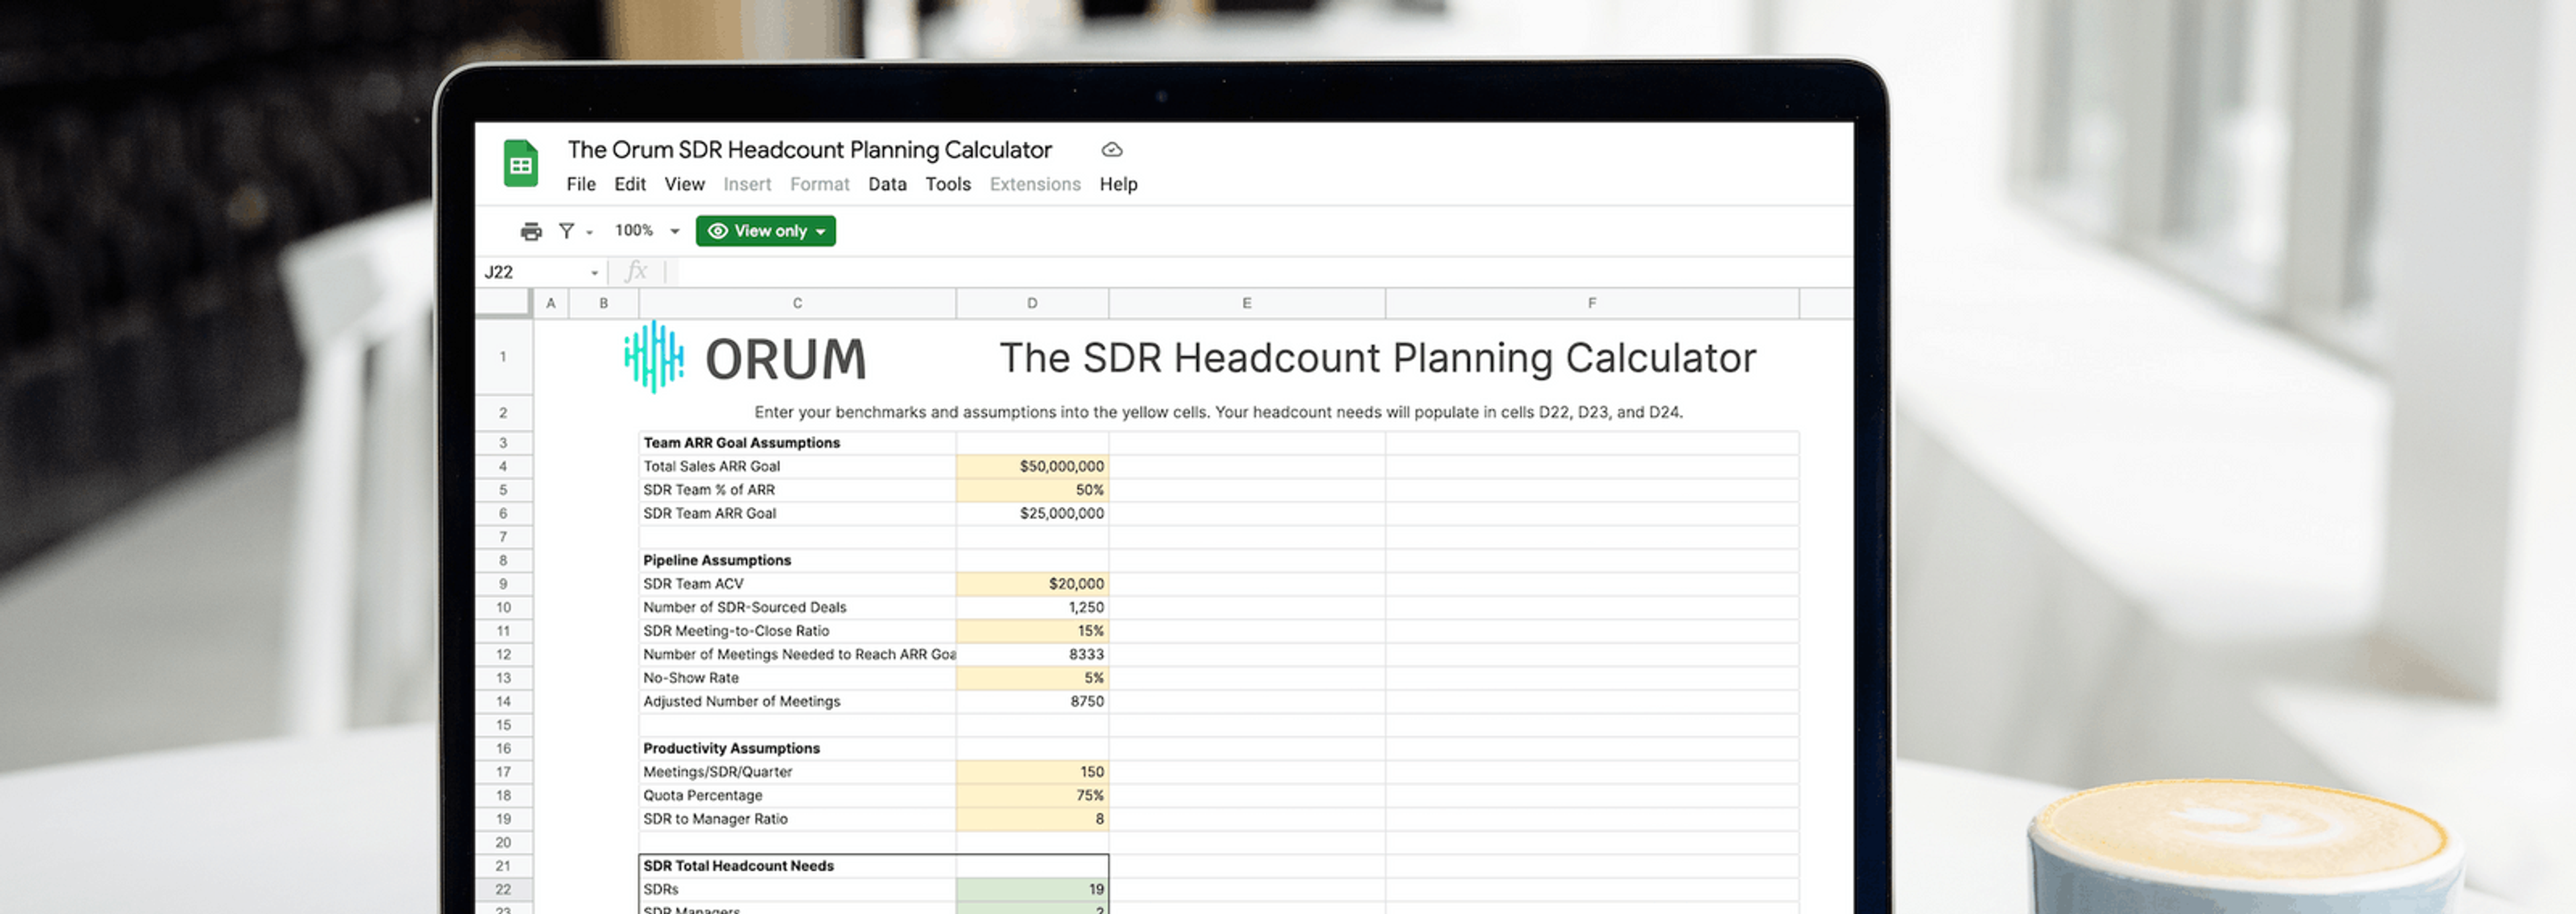Click the Orum waveform logo

(x=654, y=357)
